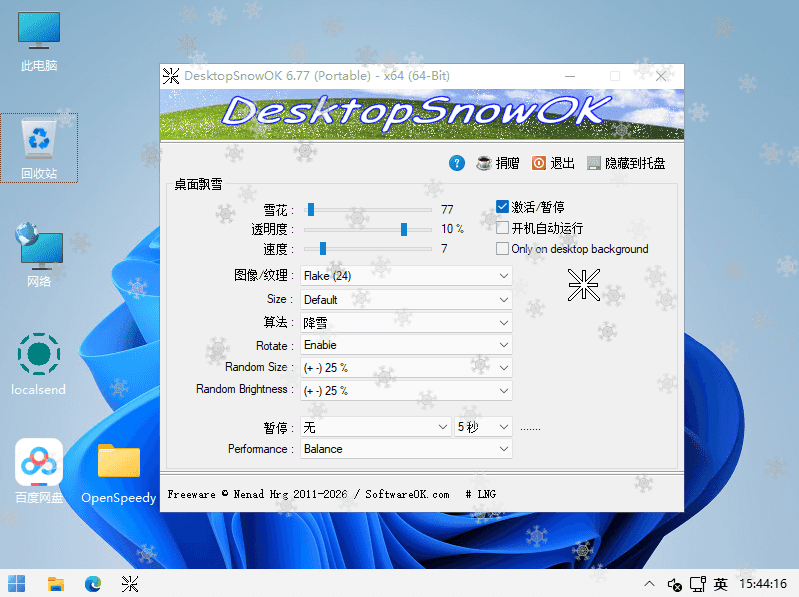
Task: Open the 暂停 无 dropdown
Action: point(376,427)
